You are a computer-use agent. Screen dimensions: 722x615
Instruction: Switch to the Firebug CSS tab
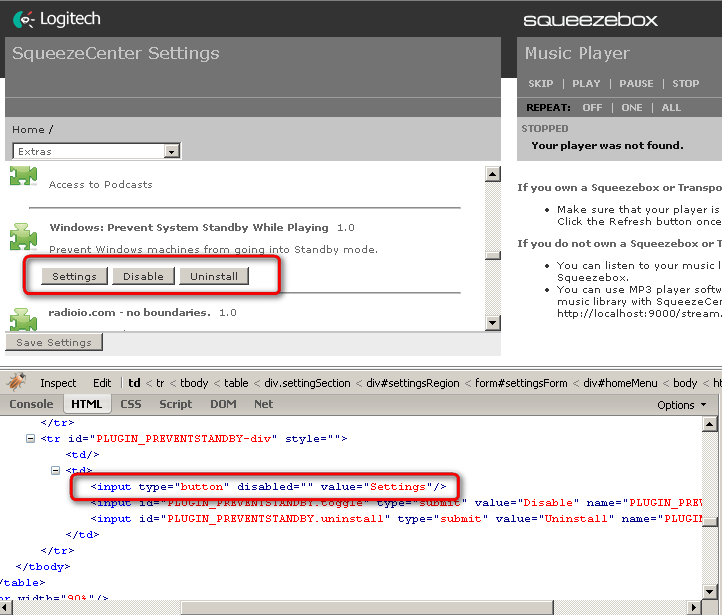[131, 404]
